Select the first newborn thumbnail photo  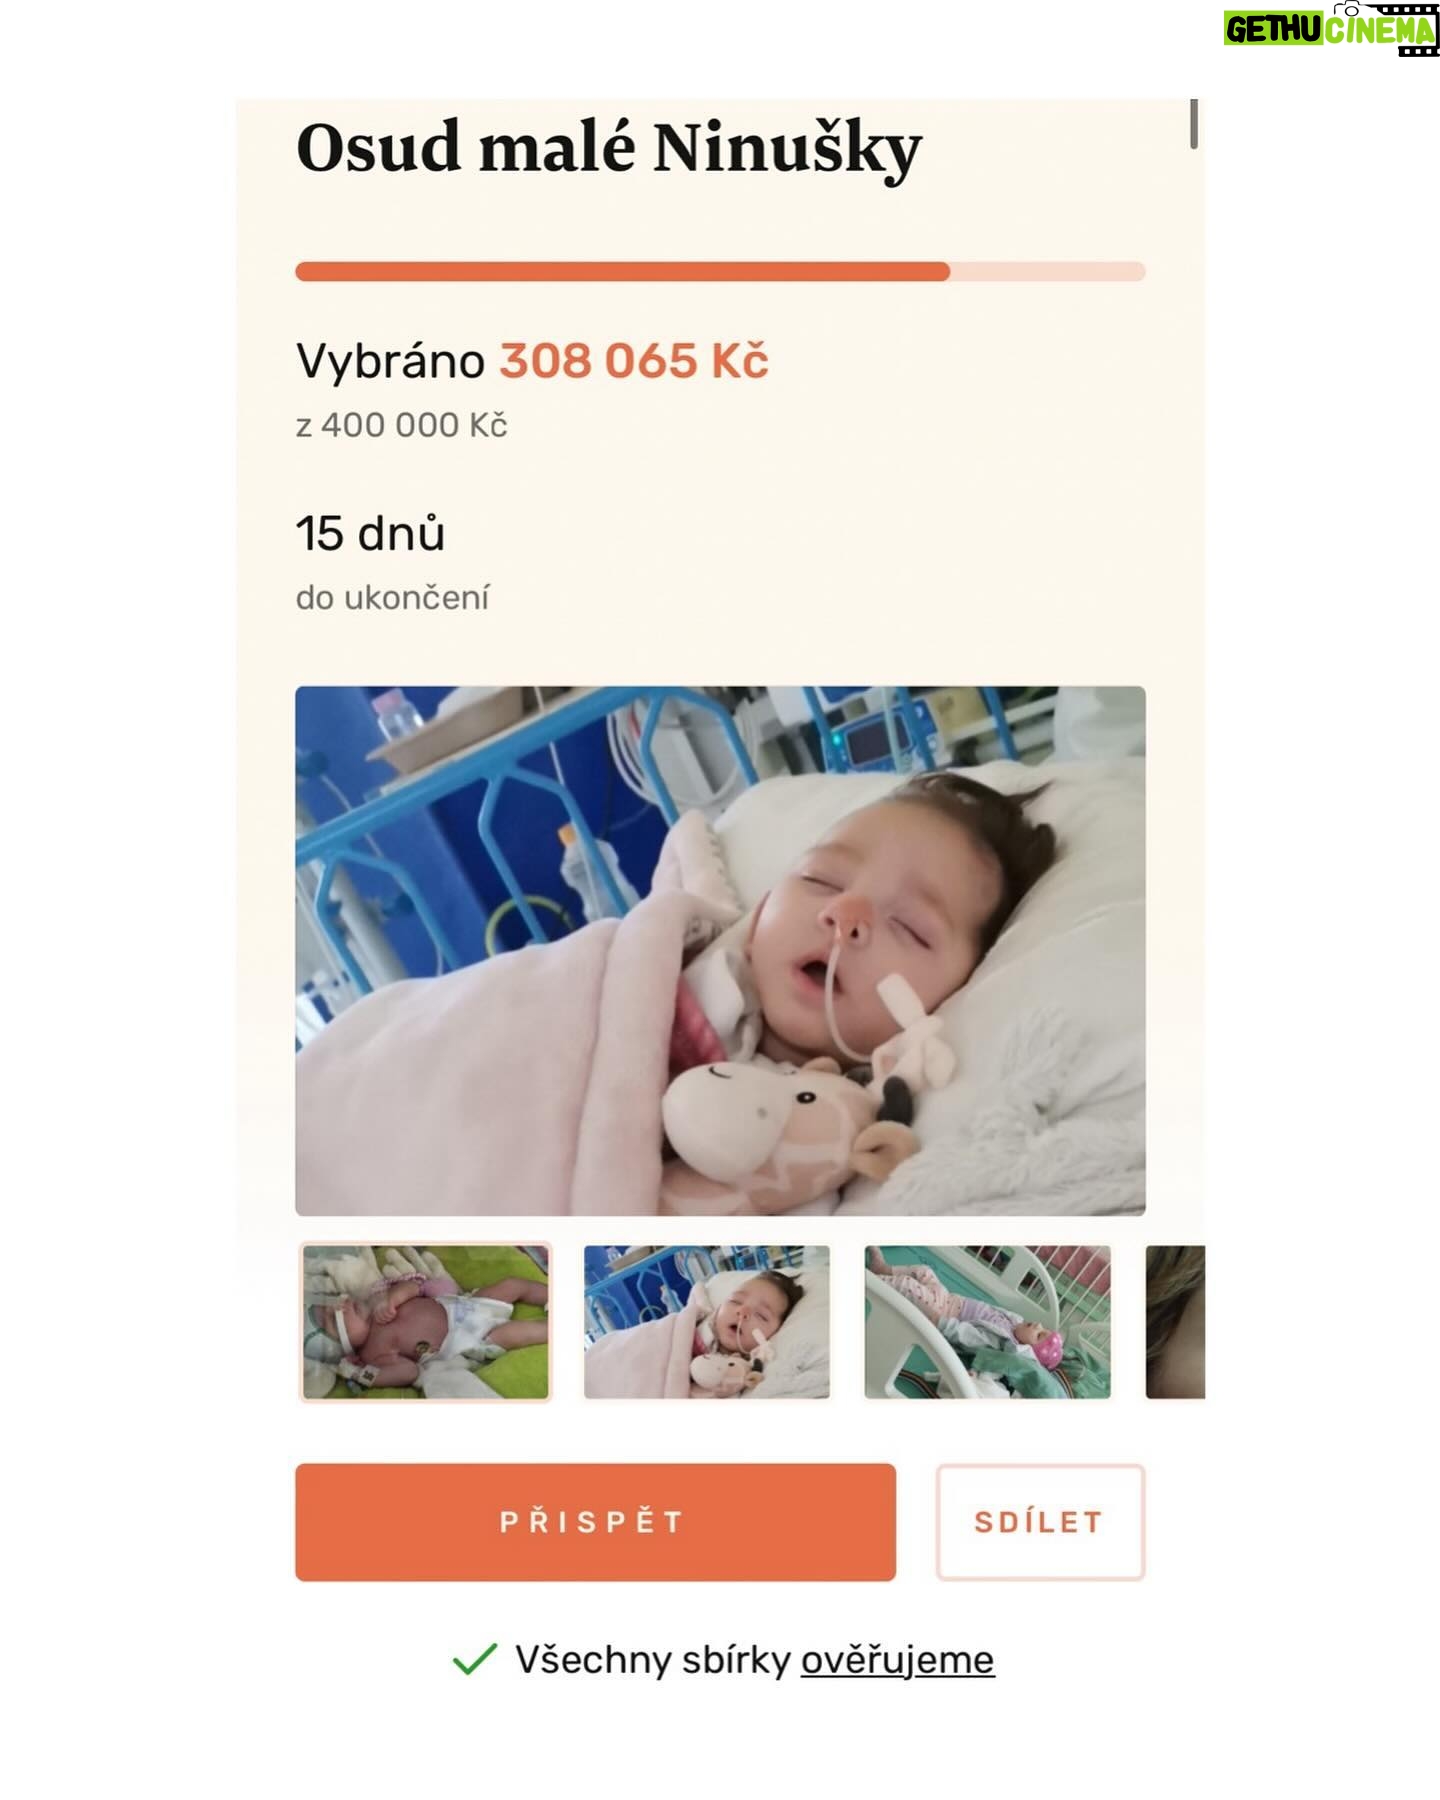426,1322
